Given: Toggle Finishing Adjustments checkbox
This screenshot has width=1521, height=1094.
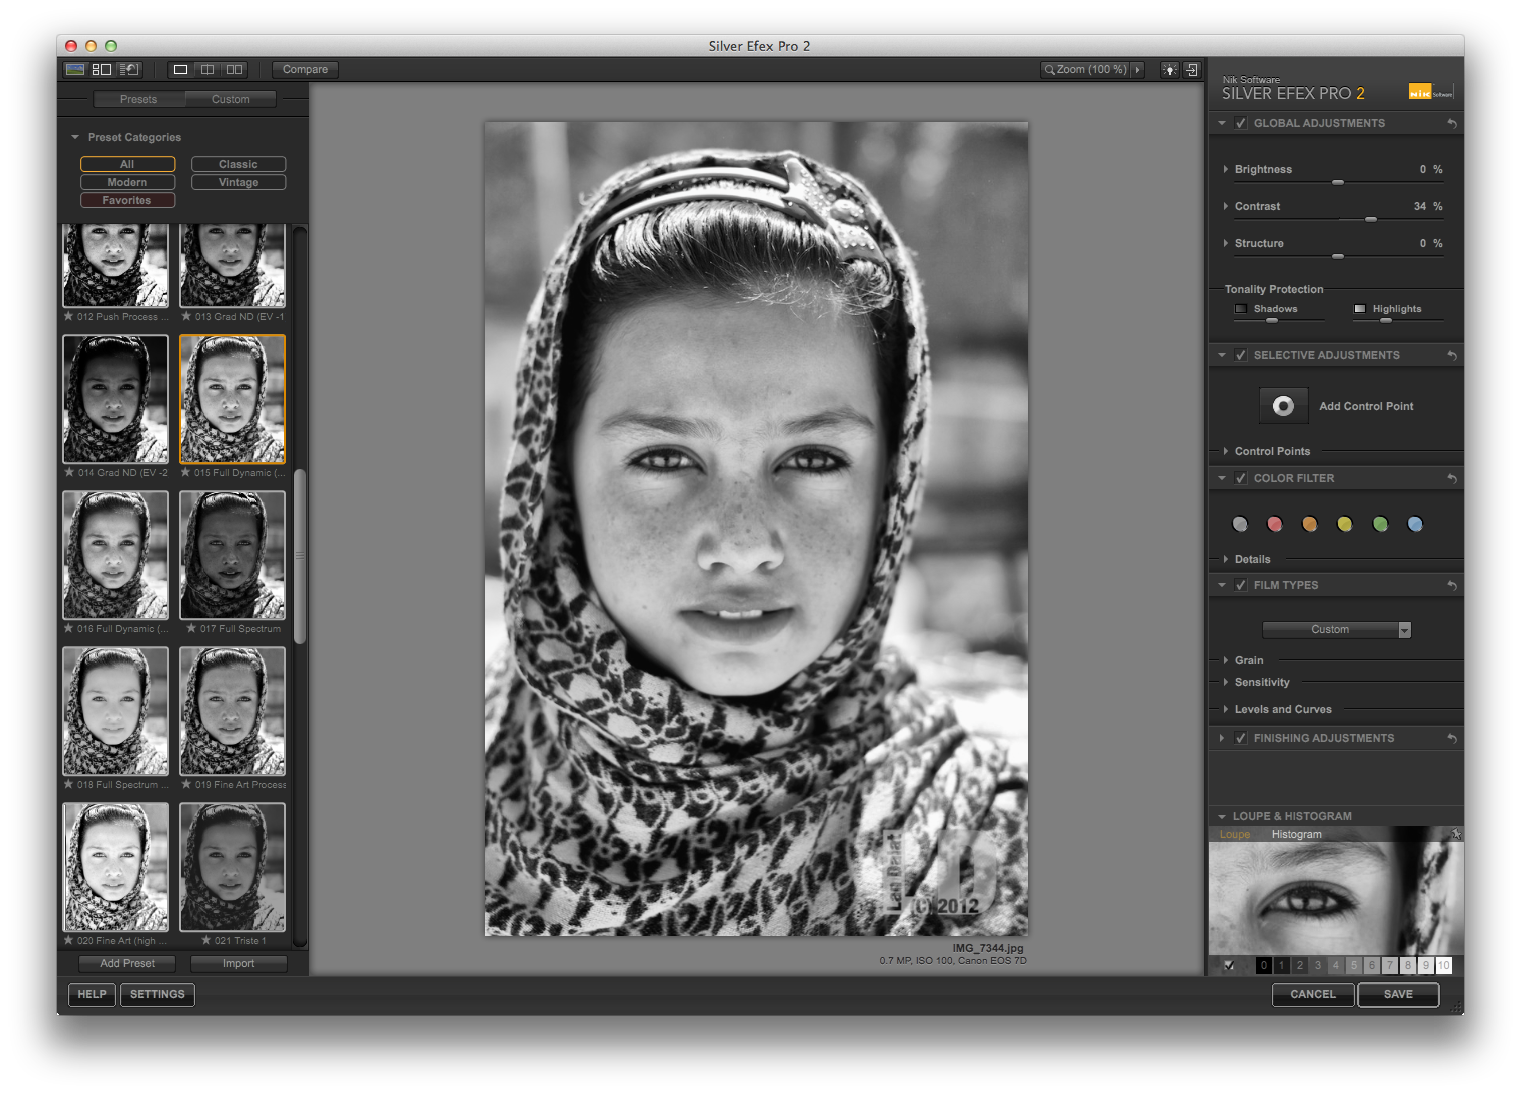Looking at the screenshot, I should (1241, 739).
